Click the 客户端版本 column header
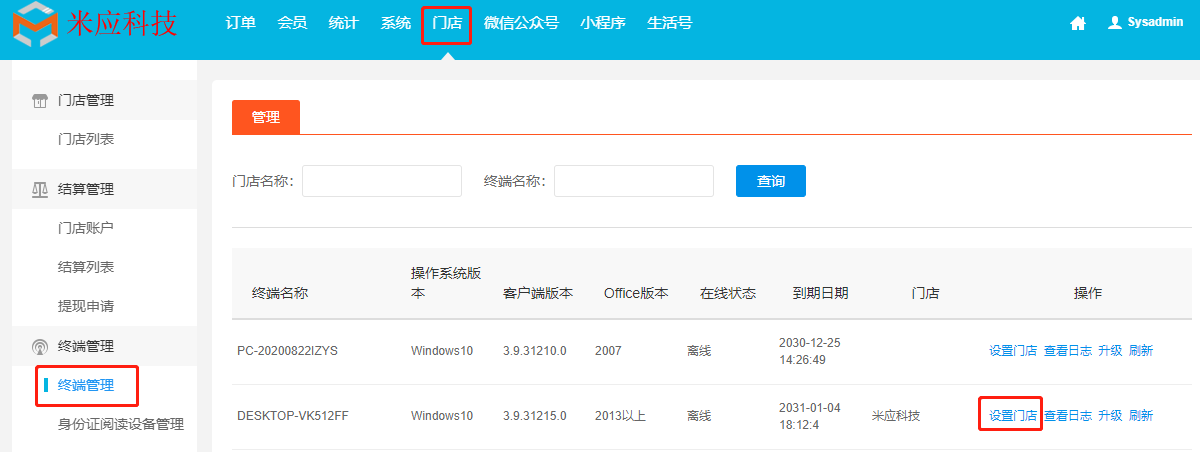The height and width of the screenshot is (452, 1200). coord(538,293)
